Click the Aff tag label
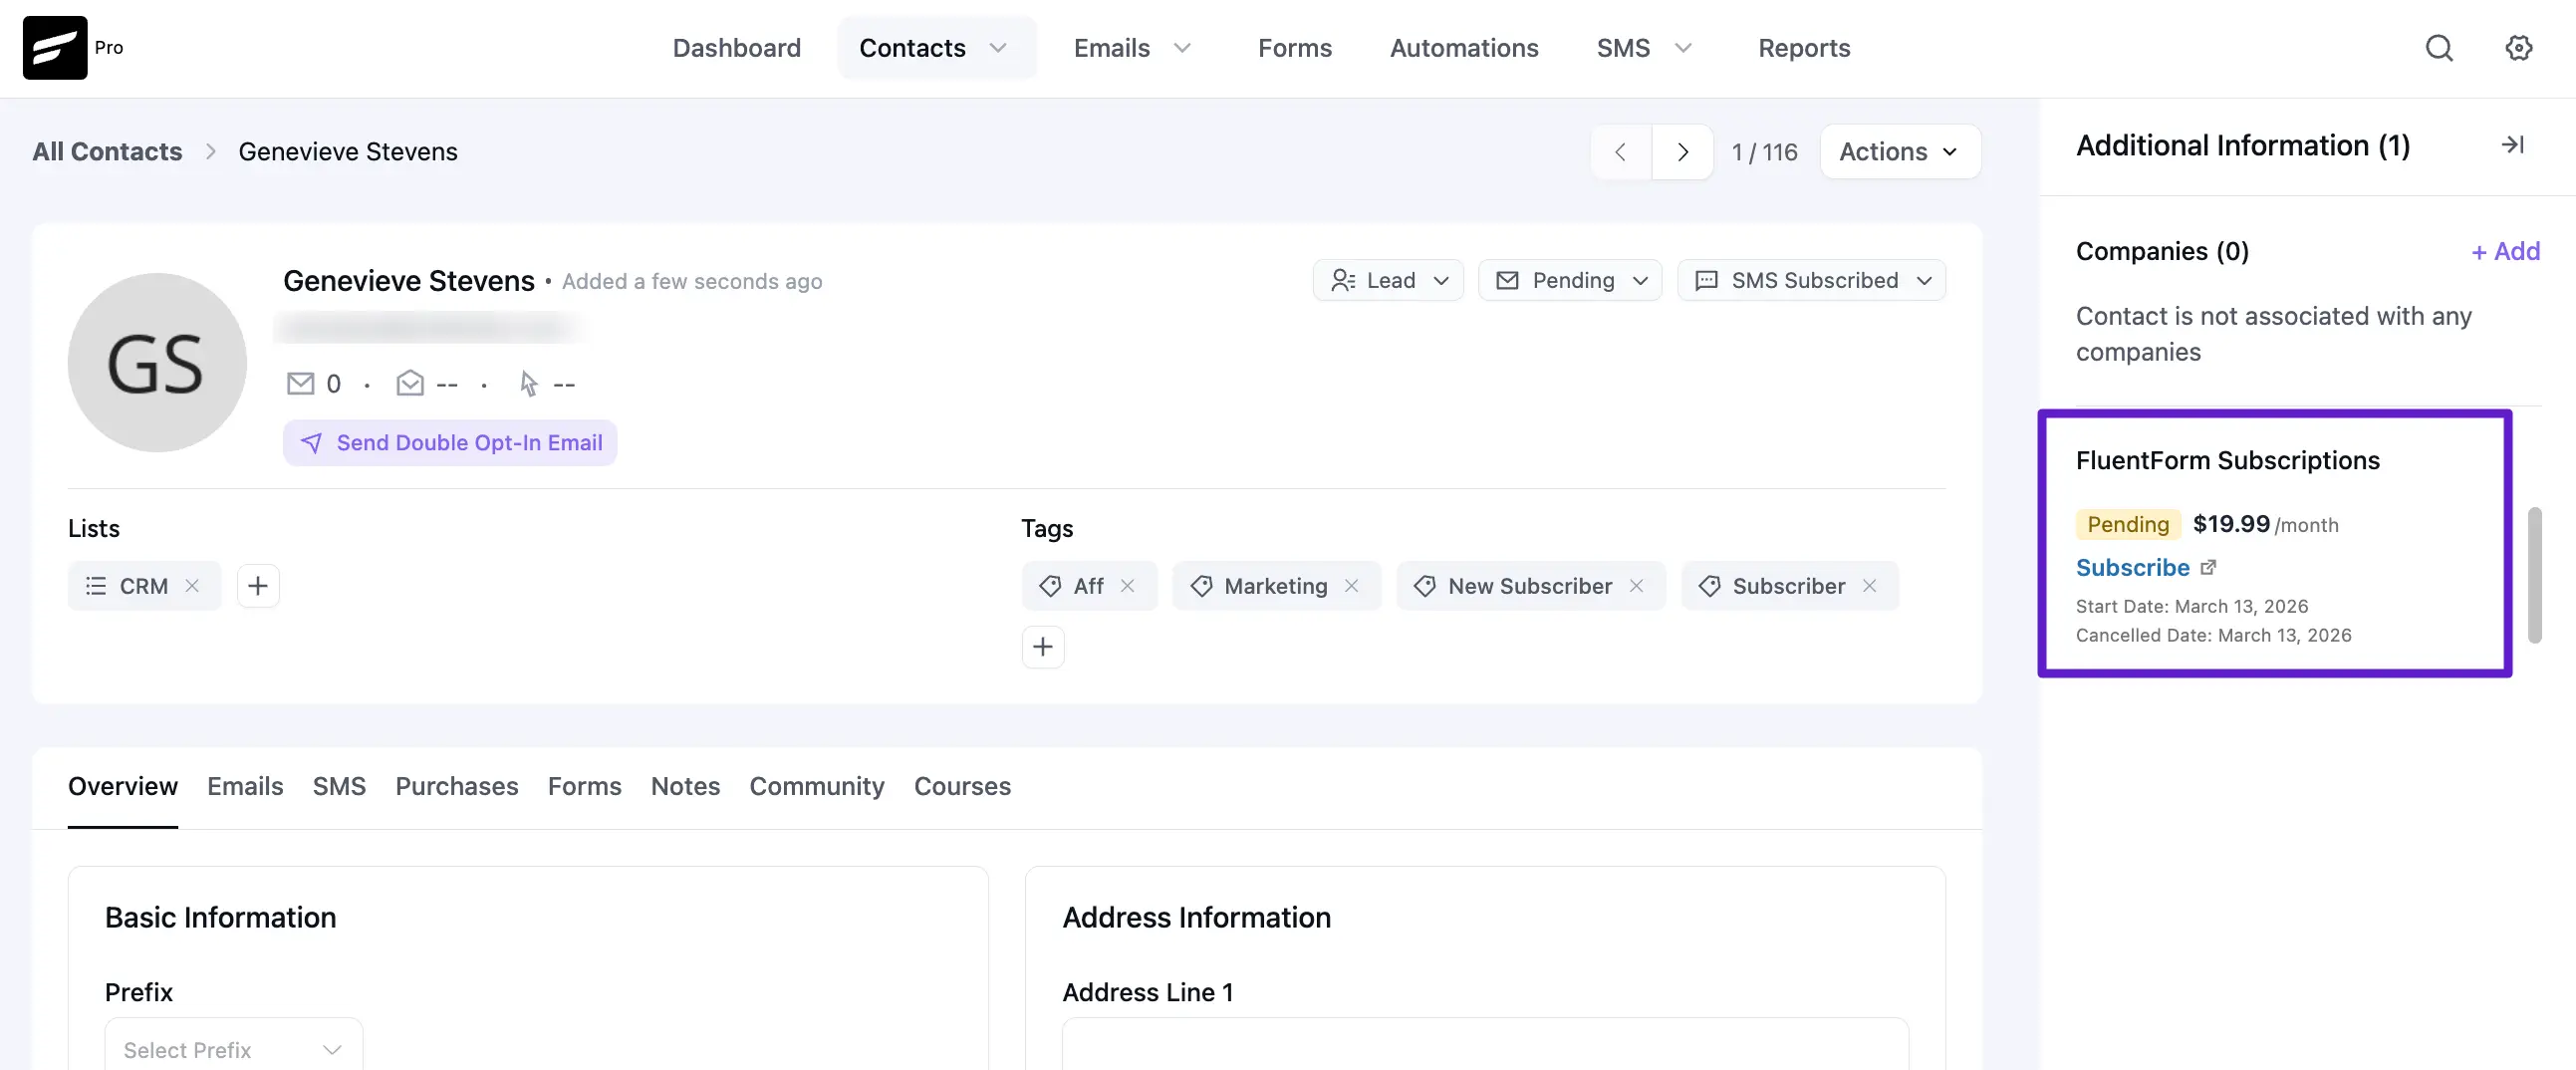 click(x=1088, y=586)
